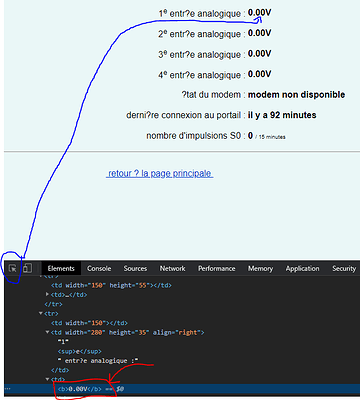Image resolution: width=360 pixels, height=400 pixels.
Task: Open the Elements tab
Action: [x=61, y=268]
